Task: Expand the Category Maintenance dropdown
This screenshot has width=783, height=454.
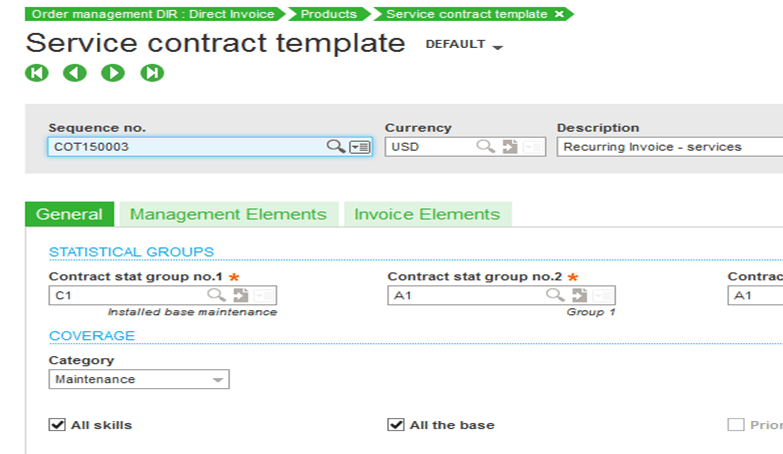Action: (218, 380)
